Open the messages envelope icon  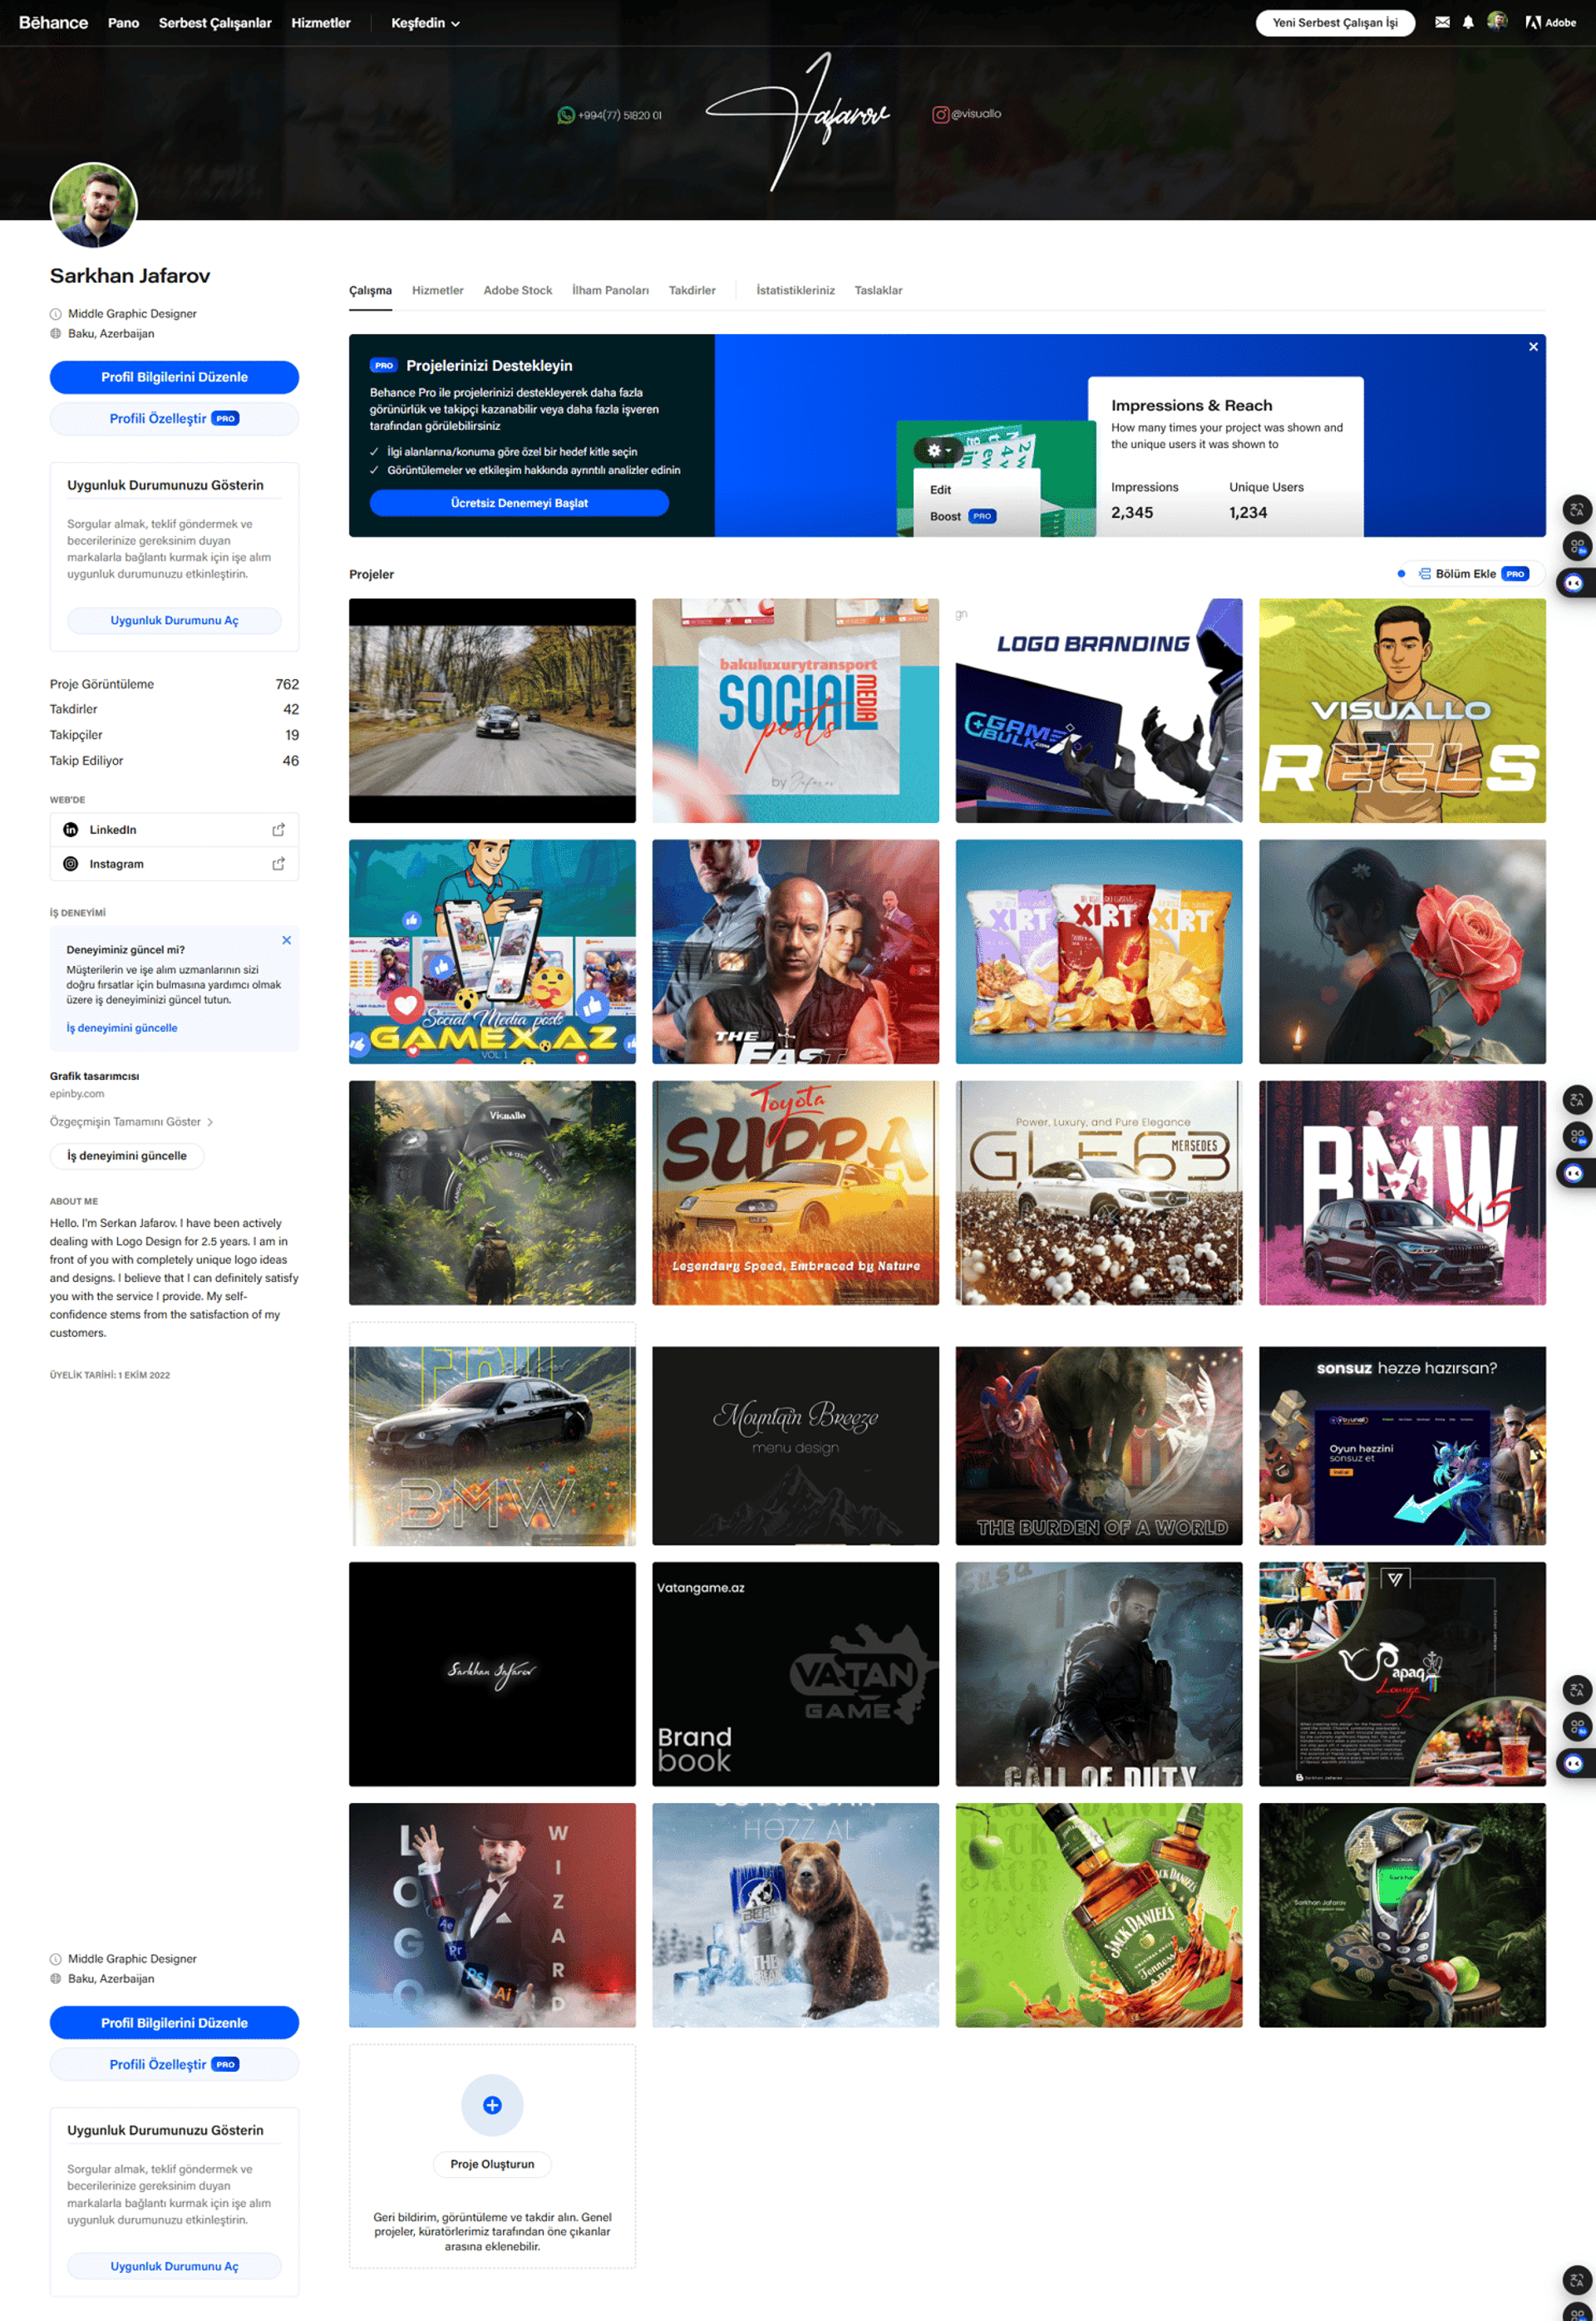[x=1442, y=22]
